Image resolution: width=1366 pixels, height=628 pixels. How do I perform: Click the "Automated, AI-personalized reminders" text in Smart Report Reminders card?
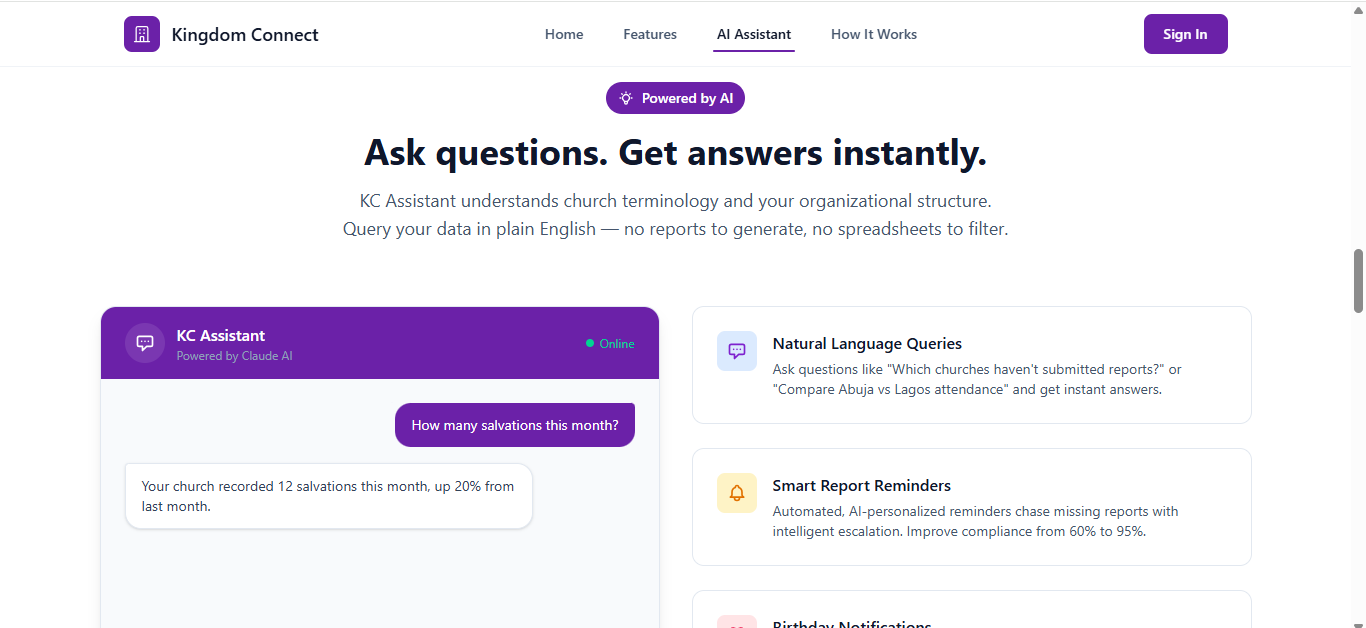(x=976, y=521)
